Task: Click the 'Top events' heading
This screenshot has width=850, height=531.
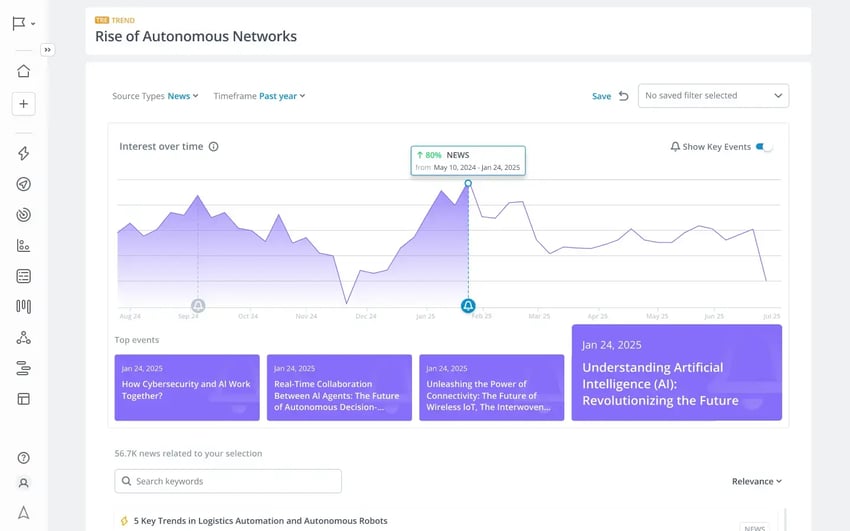Action: (137, 340)
